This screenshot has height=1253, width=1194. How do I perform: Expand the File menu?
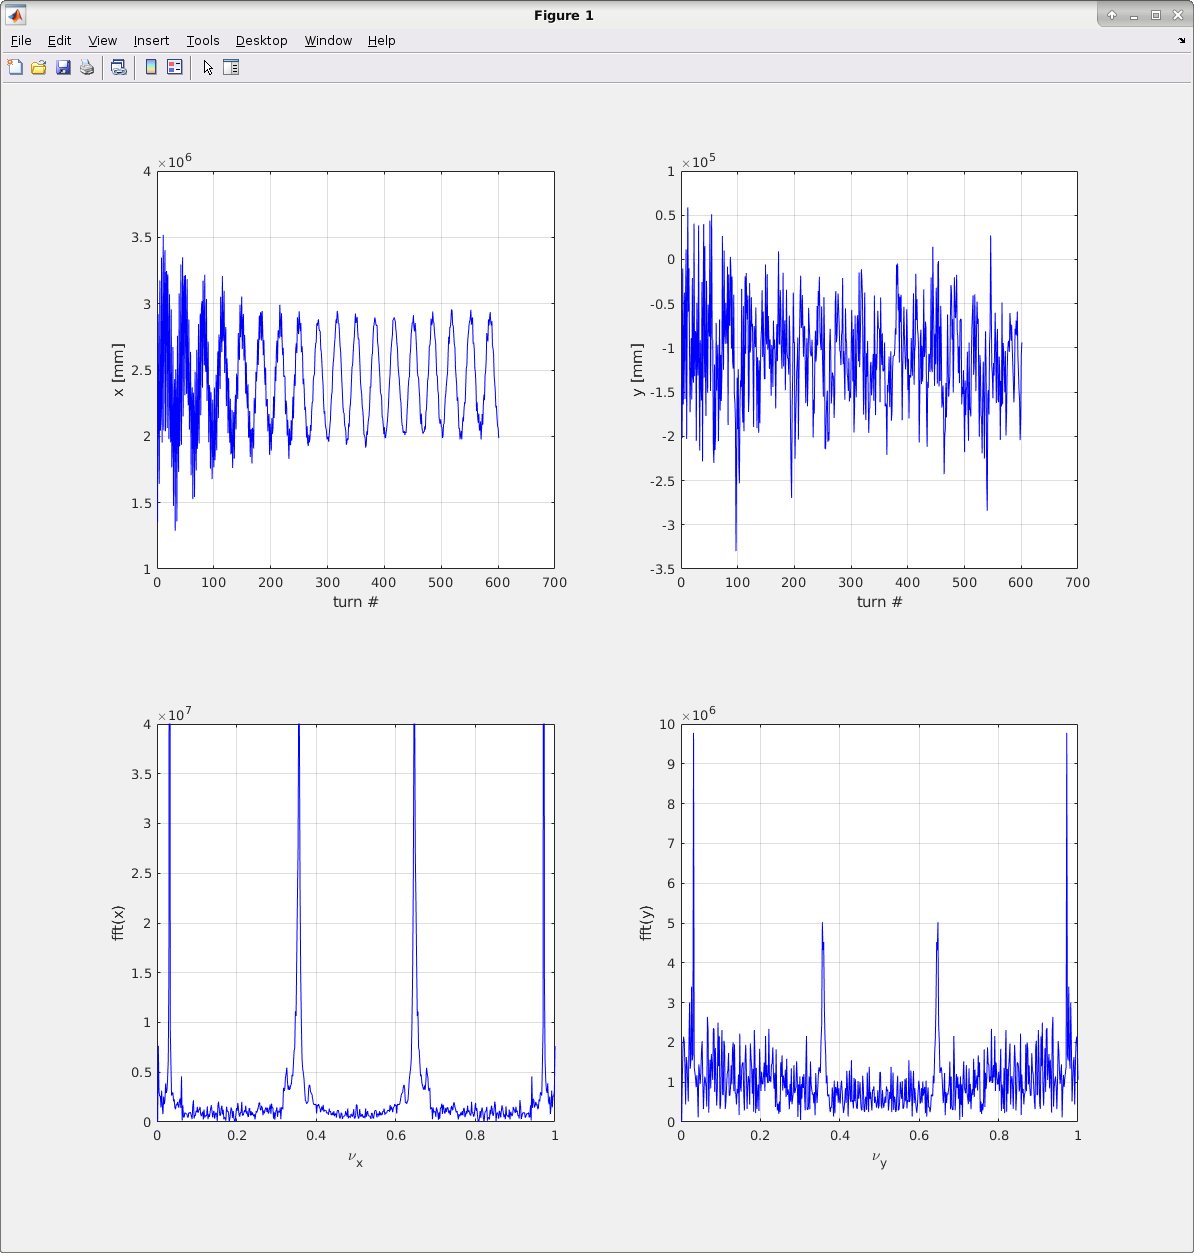(21, 41)
